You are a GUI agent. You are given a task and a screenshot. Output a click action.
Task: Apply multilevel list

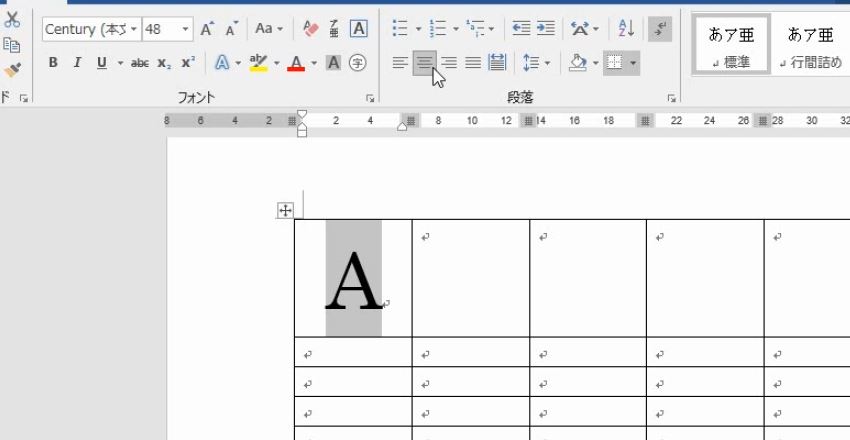point(474,29)
